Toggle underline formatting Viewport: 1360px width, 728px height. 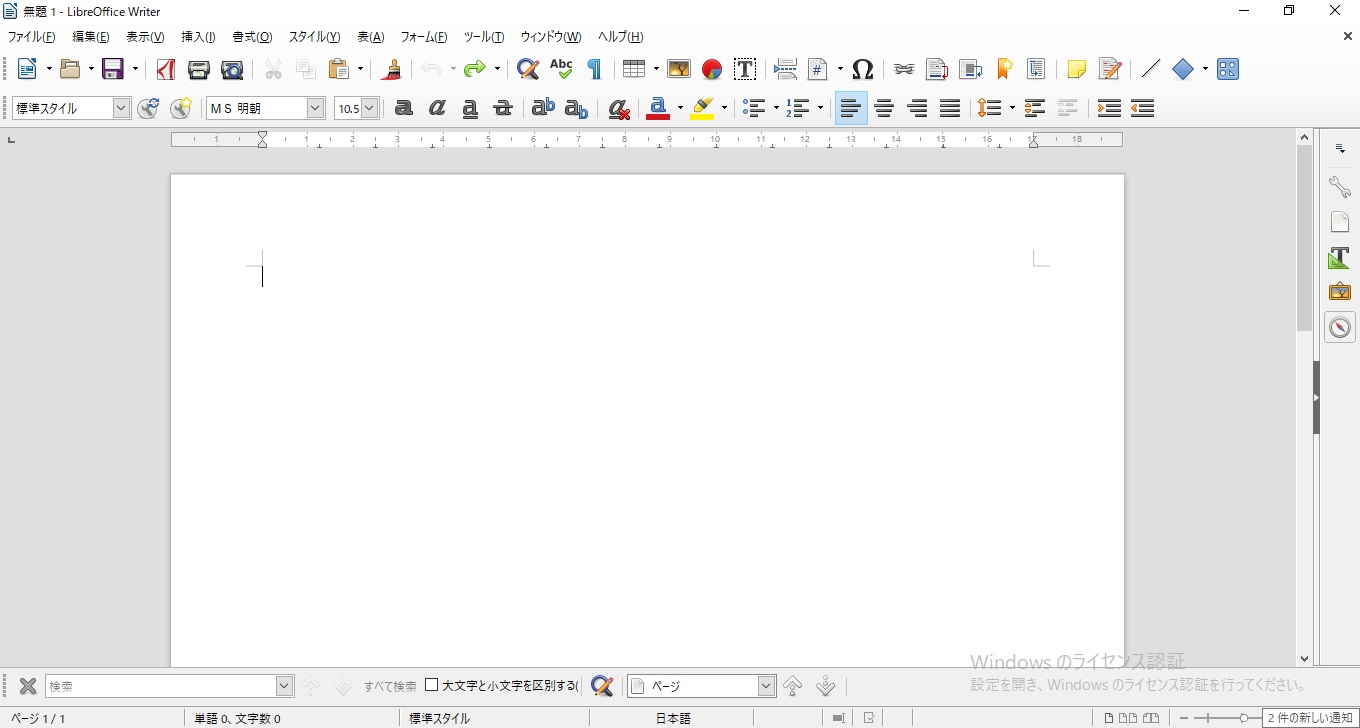470,108
